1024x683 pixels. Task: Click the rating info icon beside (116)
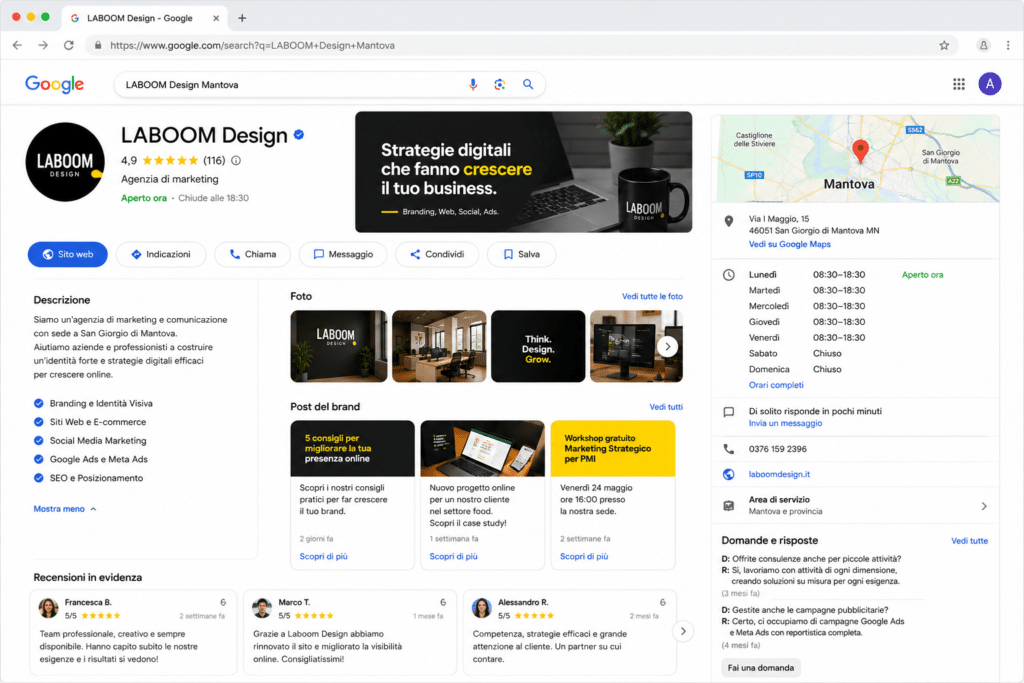click(236, 161)
